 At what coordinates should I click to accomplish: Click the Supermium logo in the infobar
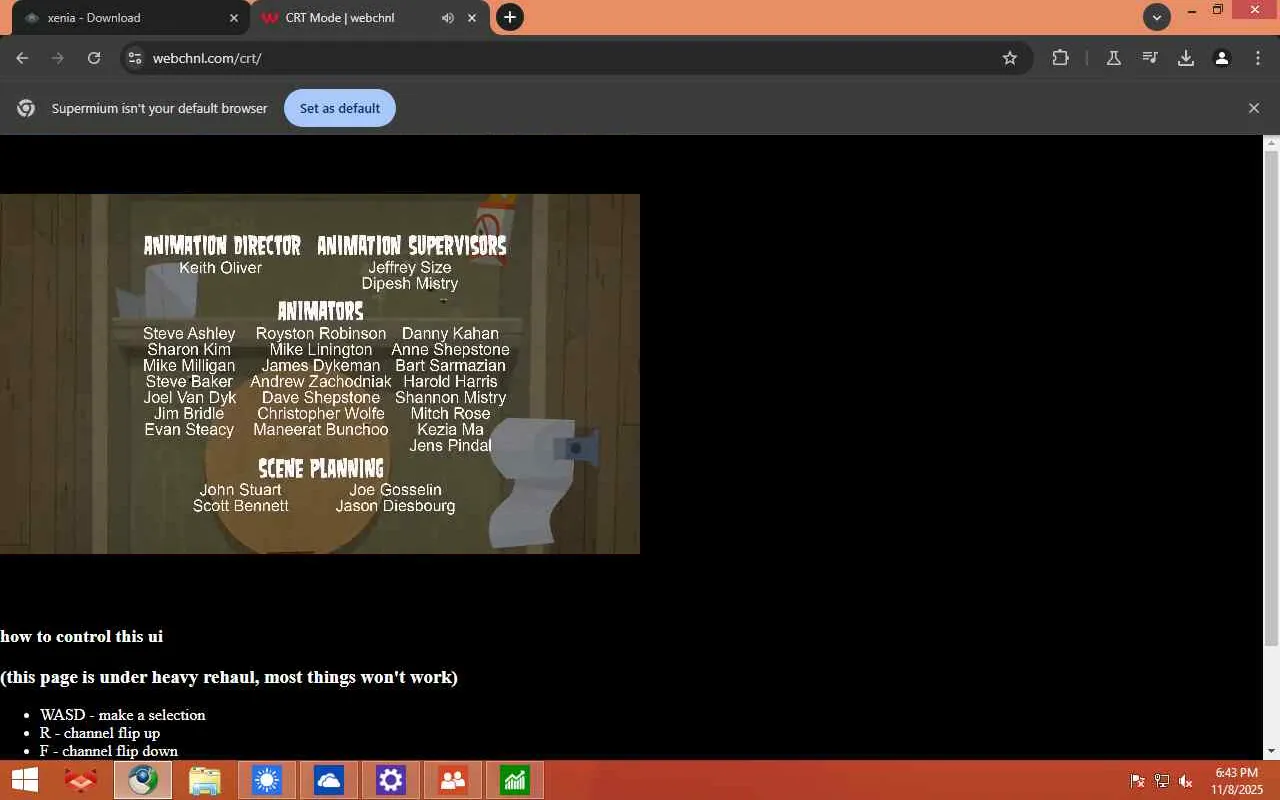[26, 108]
